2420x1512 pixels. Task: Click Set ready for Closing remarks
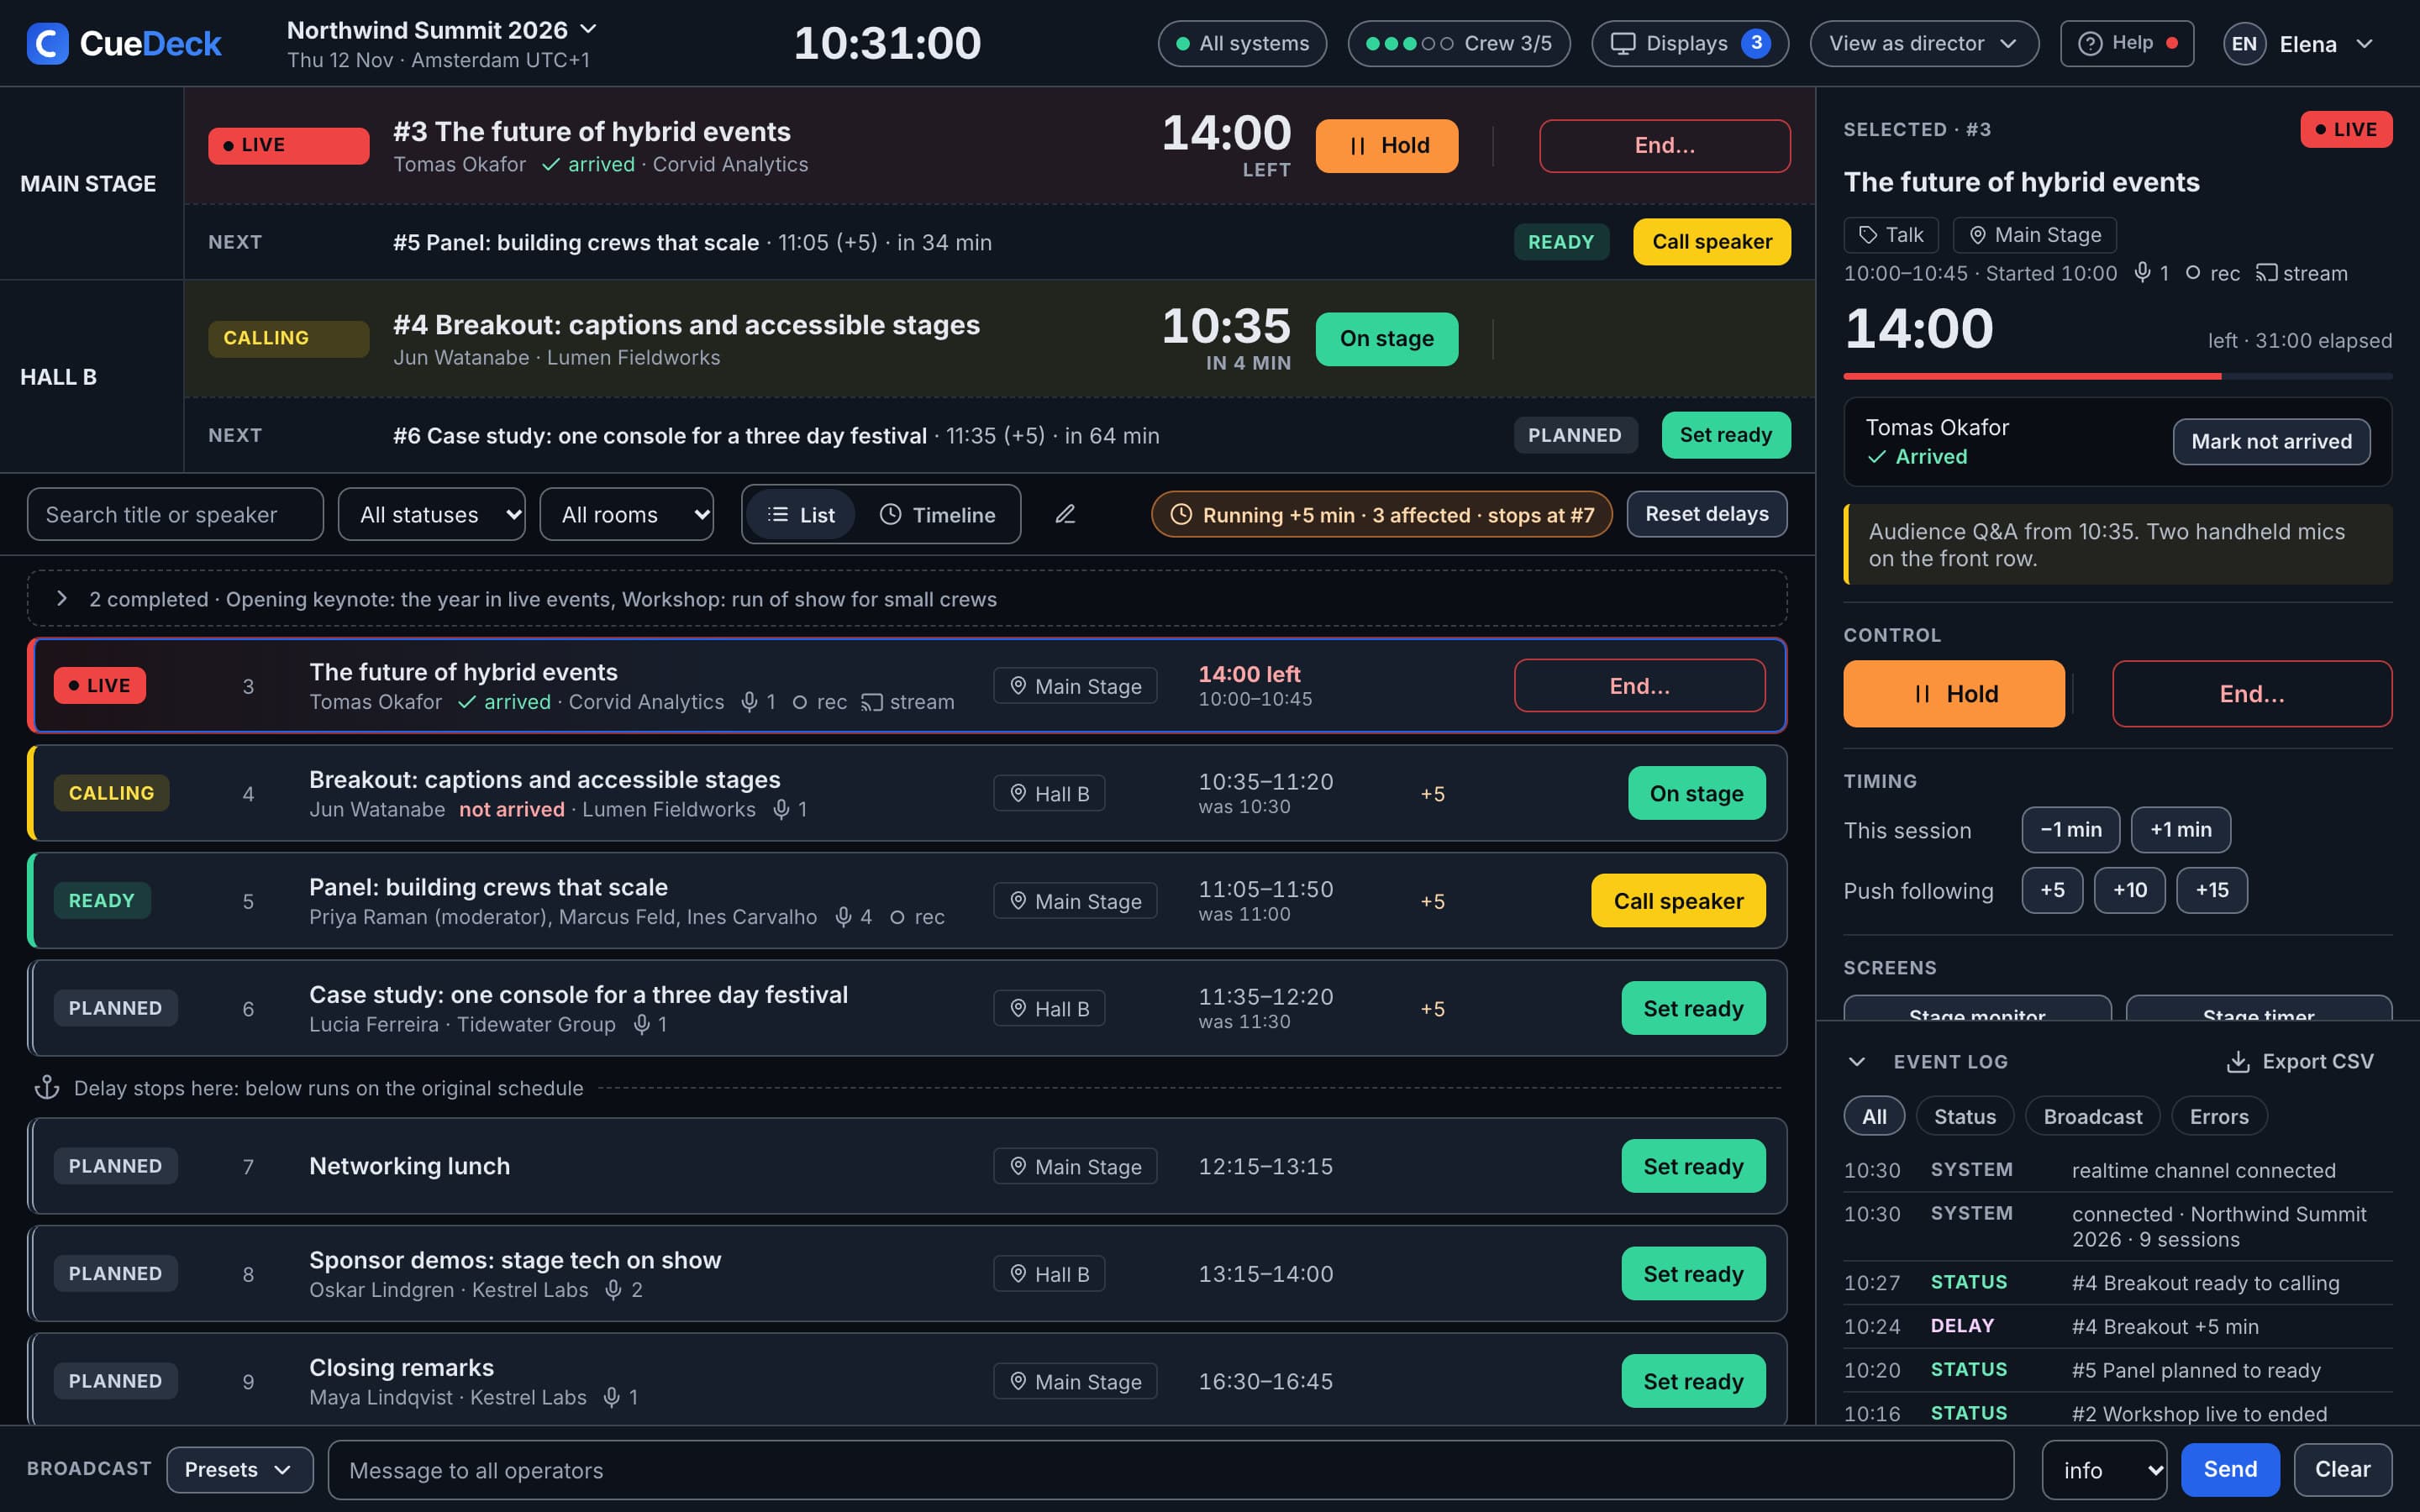point(1693,1381)
